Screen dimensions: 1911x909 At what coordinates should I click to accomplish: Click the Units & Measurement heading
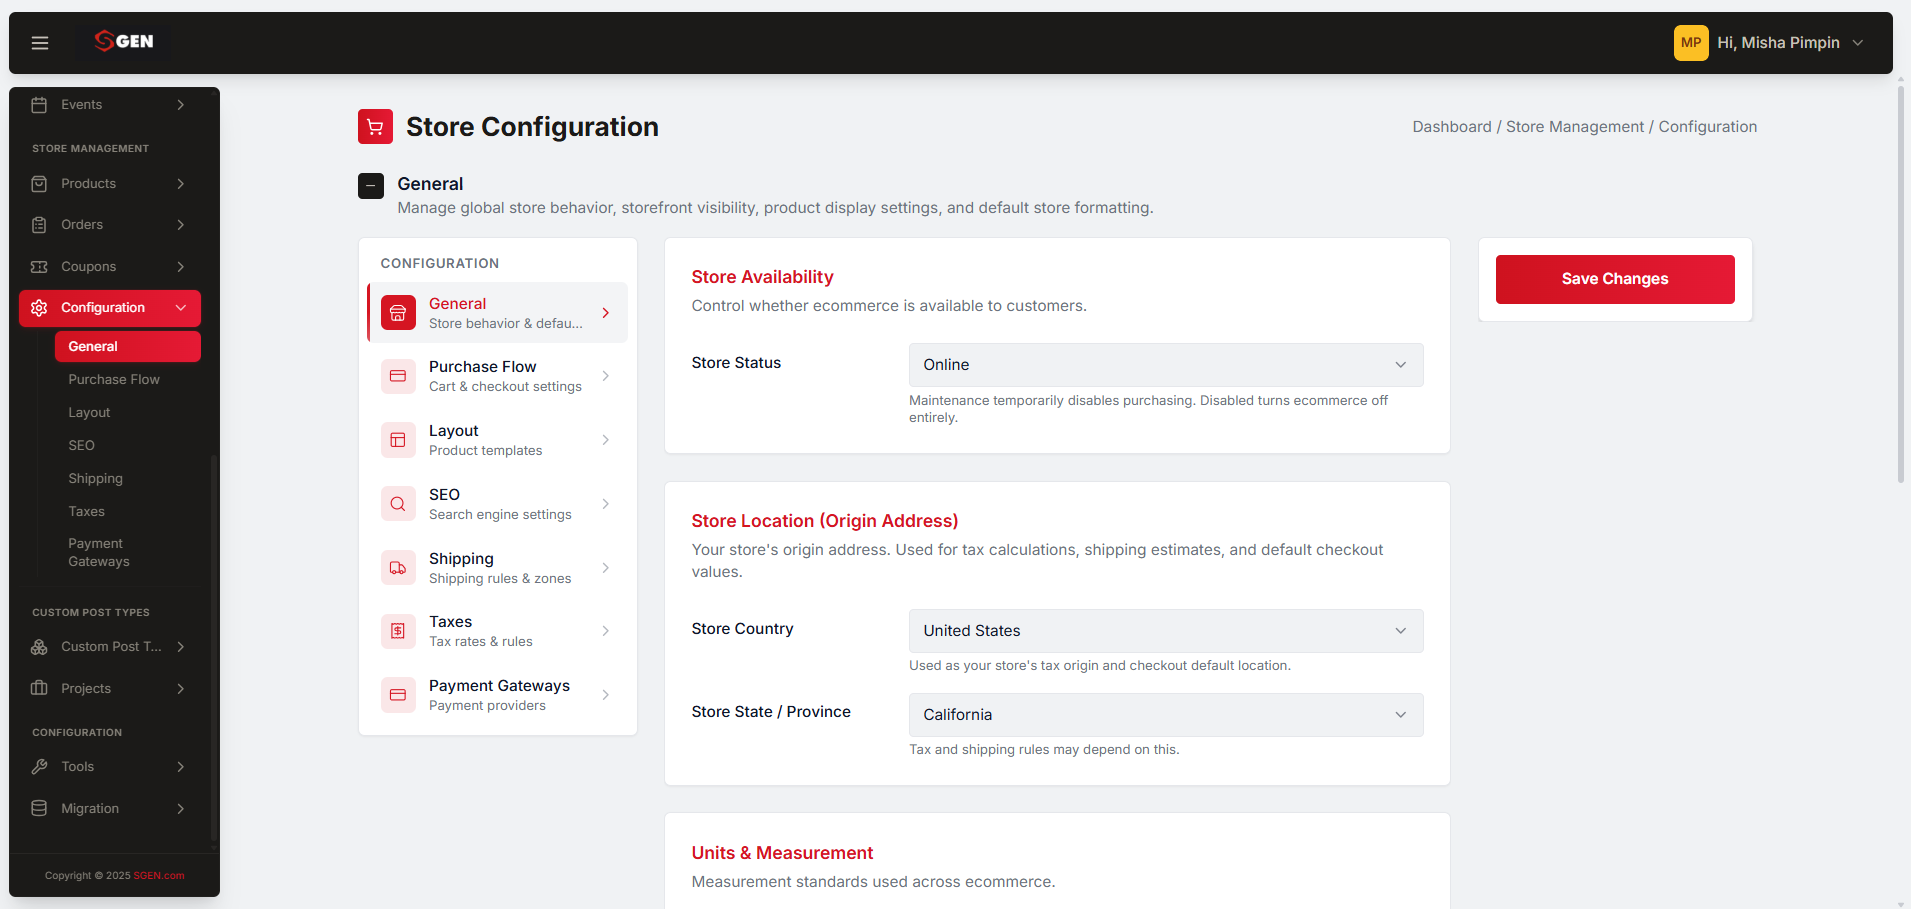[x=782, y=853]
